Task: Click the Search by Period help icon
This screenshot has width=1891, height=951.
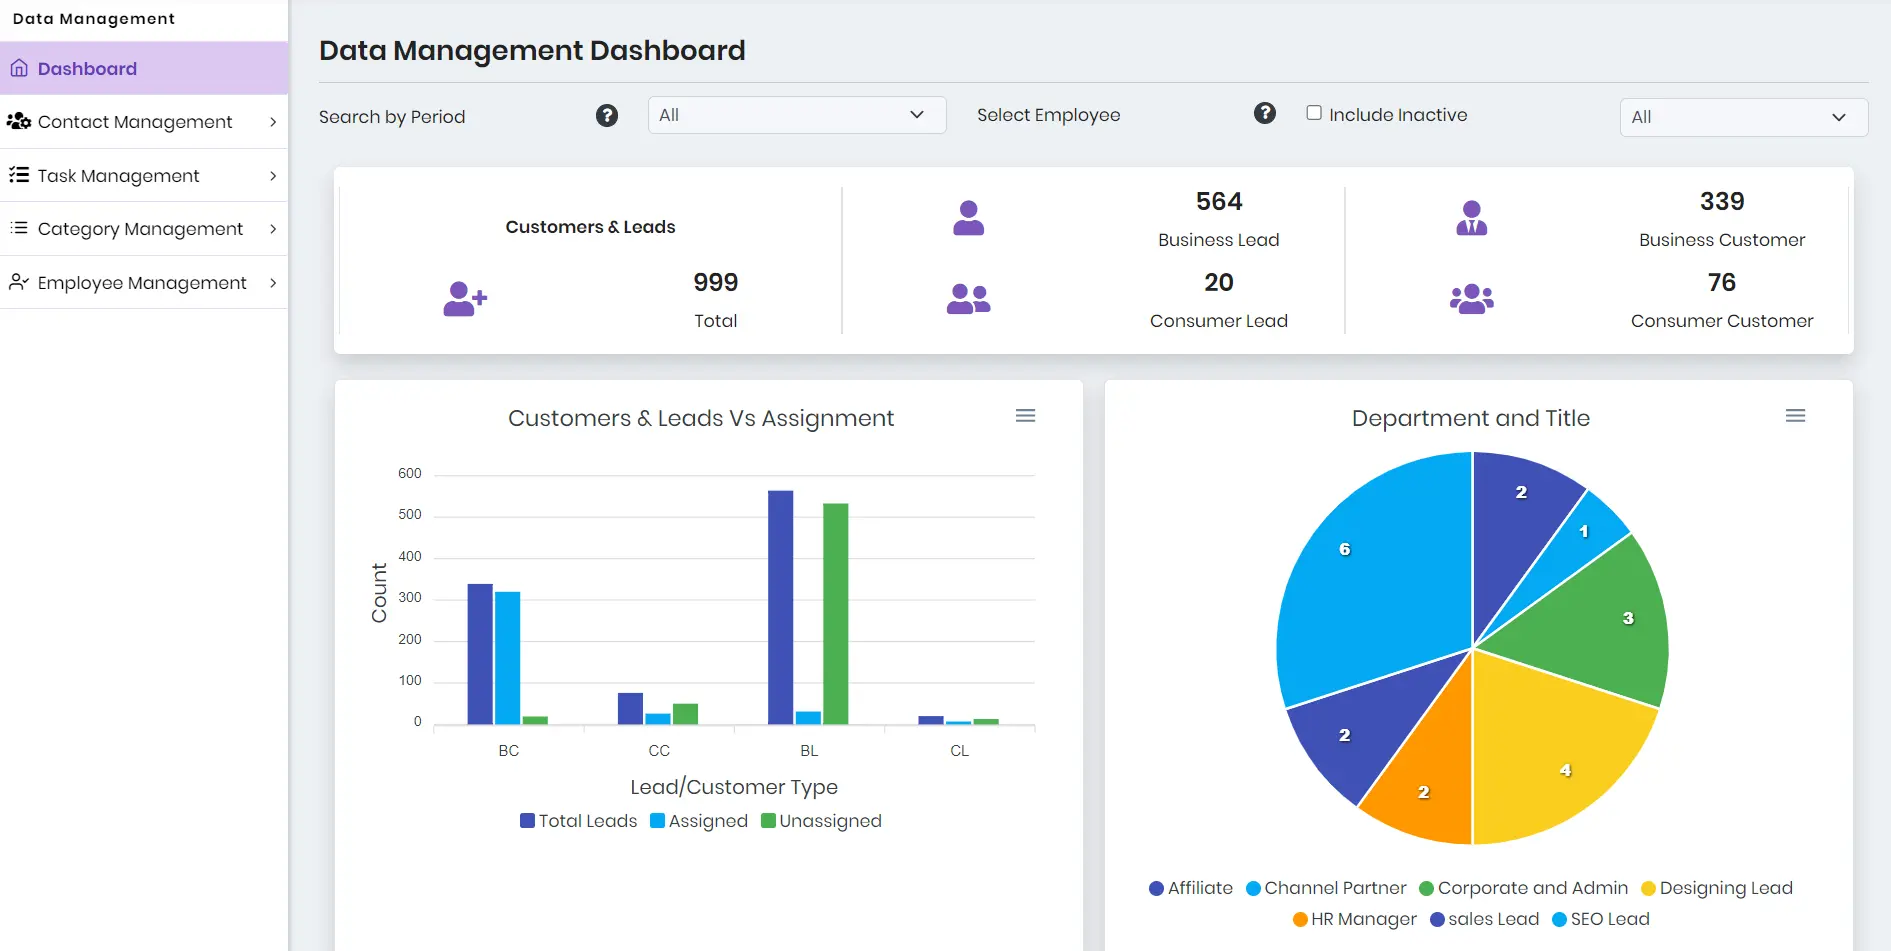Action: coord(607,115)
